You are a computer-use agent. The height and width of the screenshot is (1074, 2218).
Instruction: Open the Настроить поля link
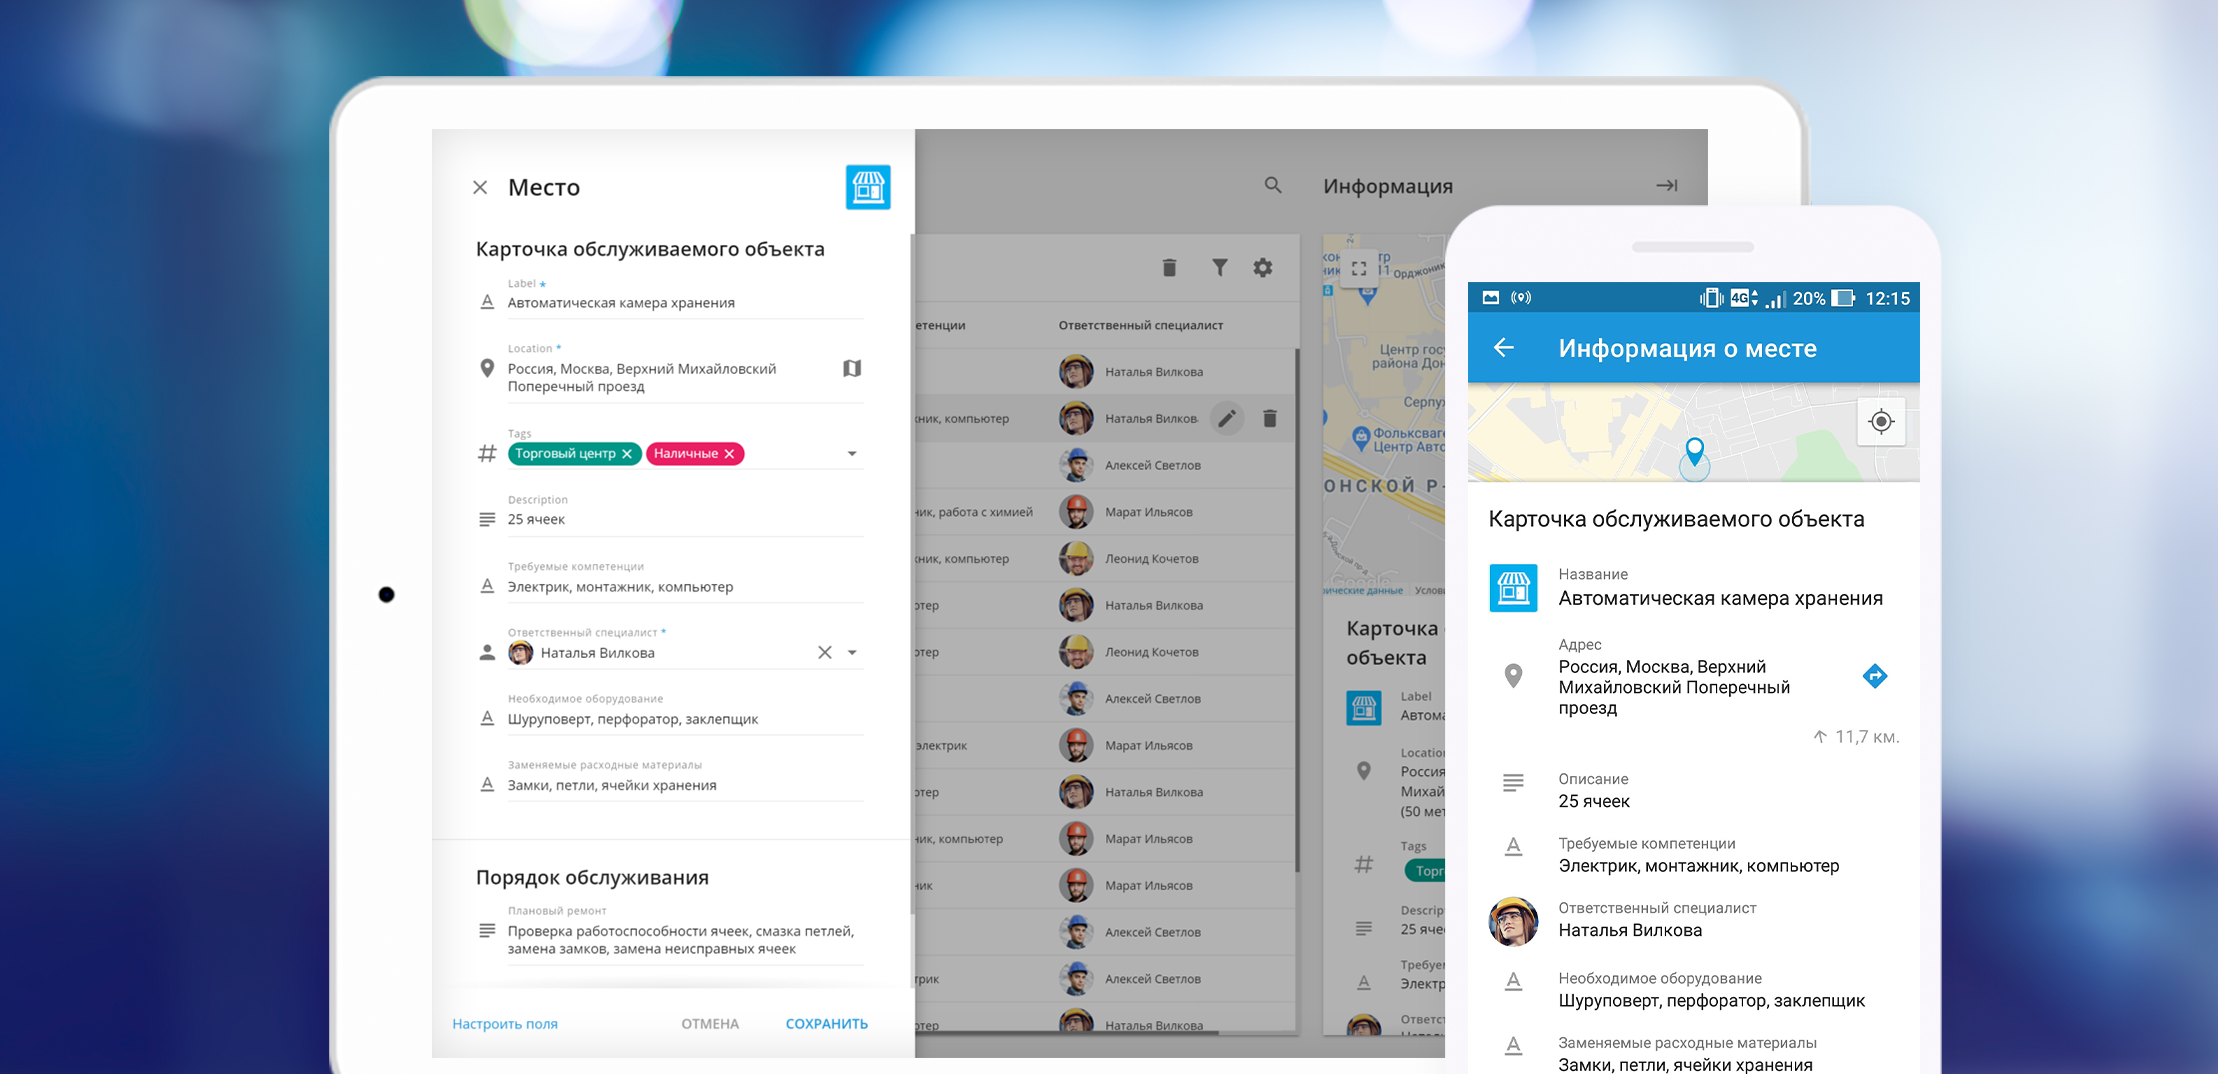point(505,1024)
